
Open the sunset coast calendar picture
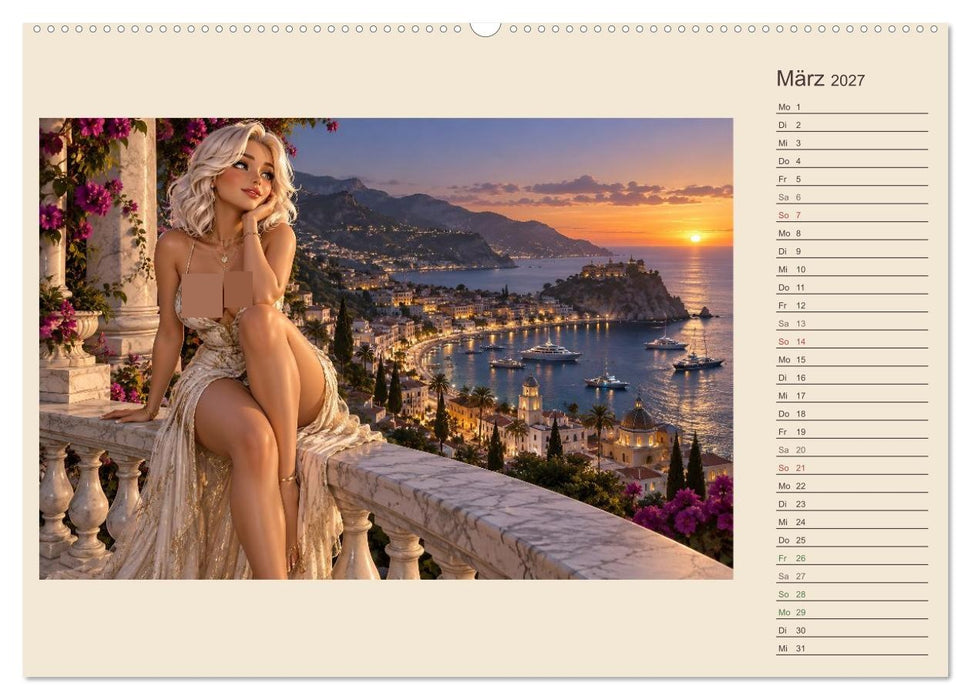coord(386,349)
